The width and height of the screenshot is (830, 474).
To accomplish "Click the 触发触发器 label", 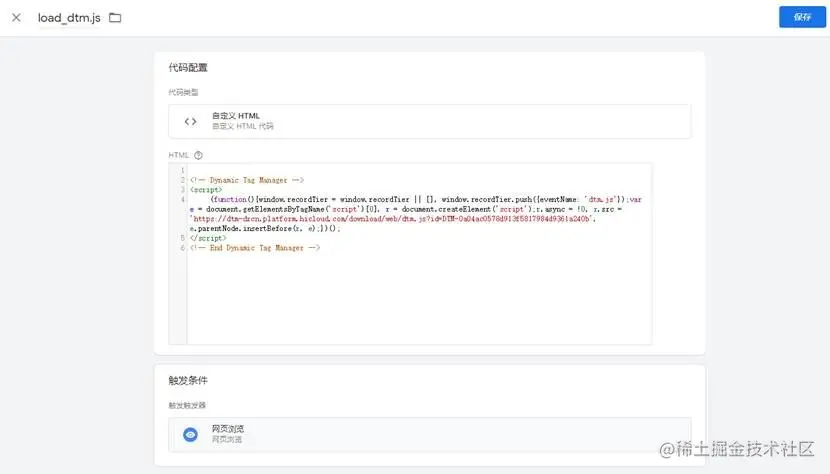I will (187, 405).
